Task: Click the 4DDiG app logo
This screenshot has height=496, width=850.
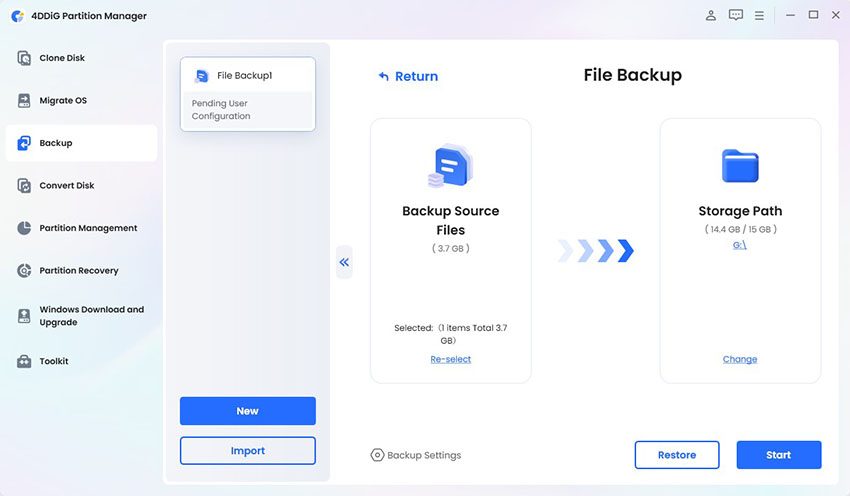Action: pyautogui.click(x=18, y=16)
